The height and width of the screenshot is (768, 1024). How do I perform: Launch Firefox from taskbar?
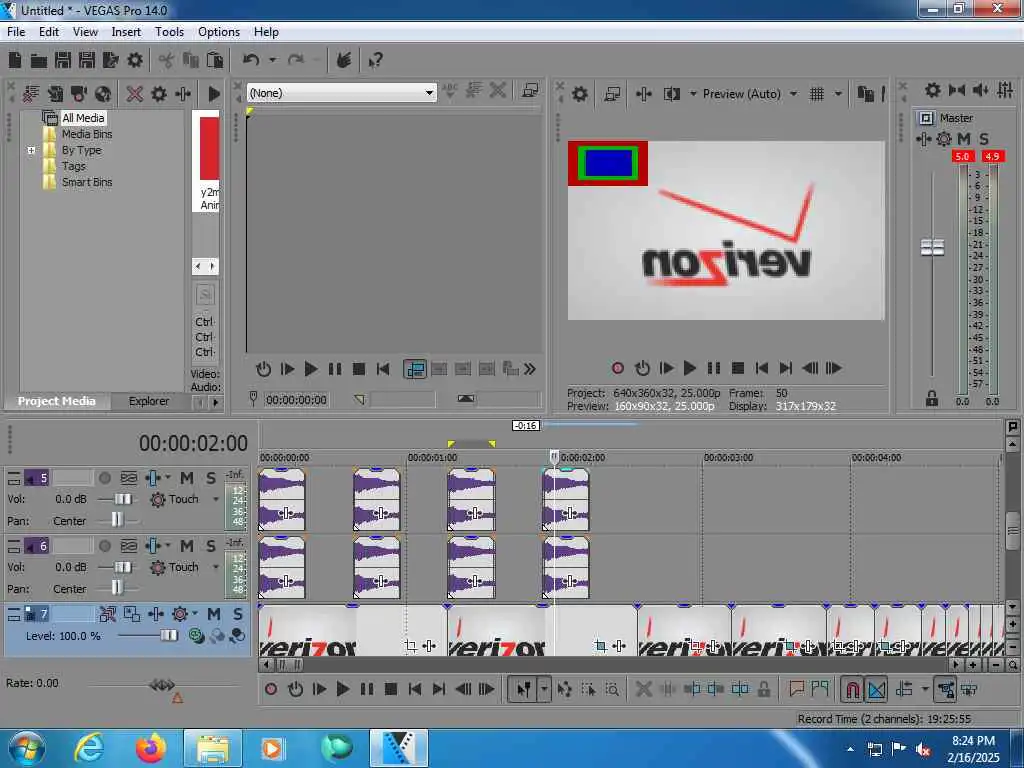150,748
